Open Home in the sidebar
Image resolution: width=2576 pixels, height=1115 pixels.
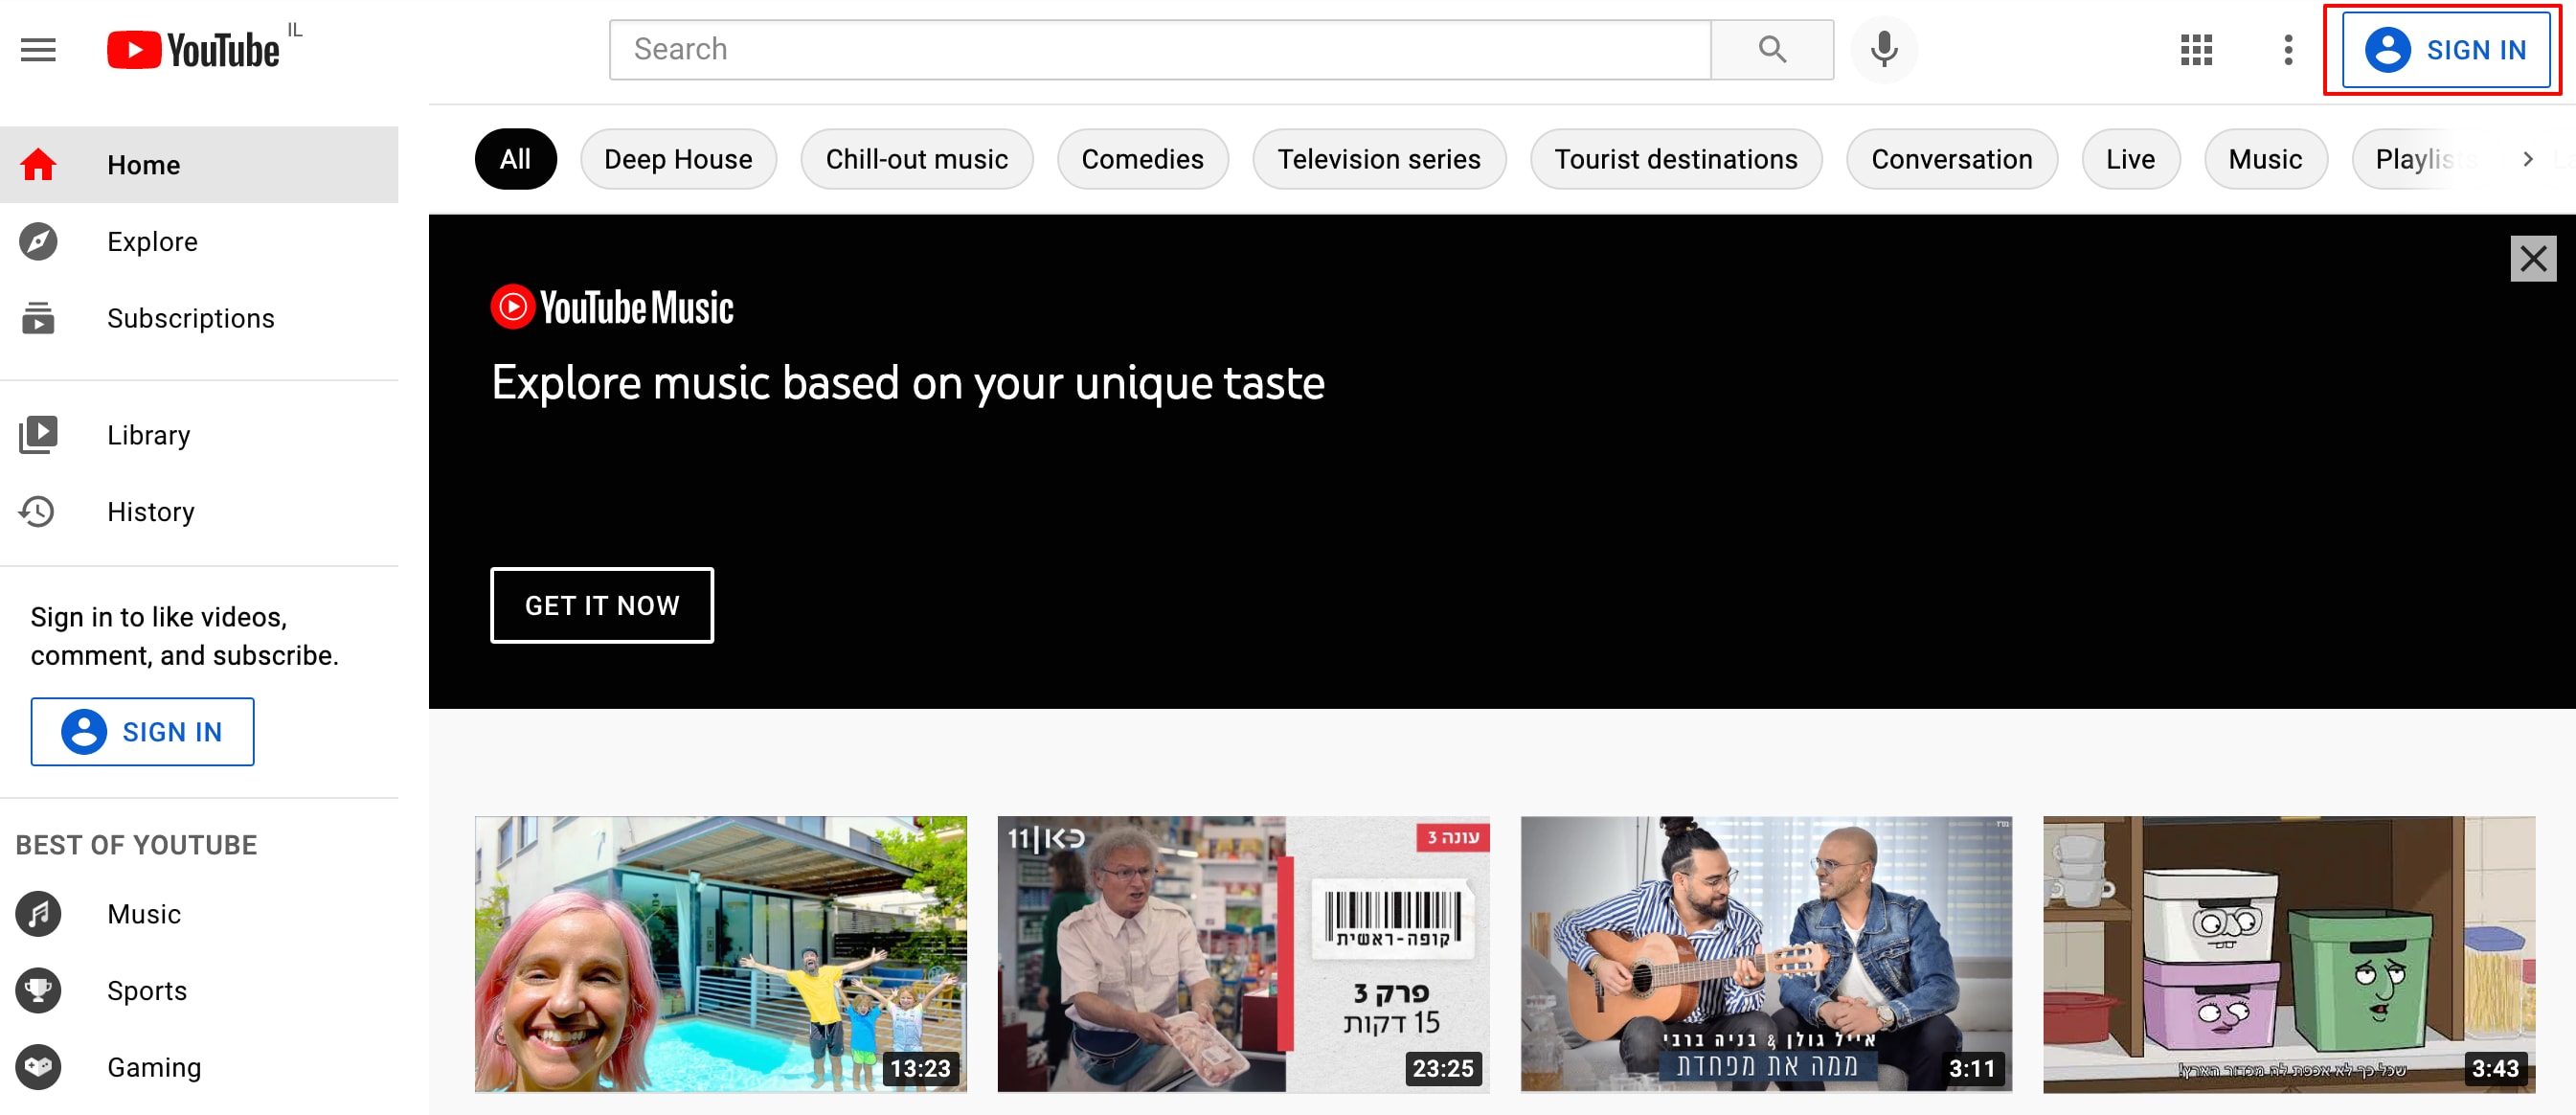pyautogui.click(x=199, y=164)
